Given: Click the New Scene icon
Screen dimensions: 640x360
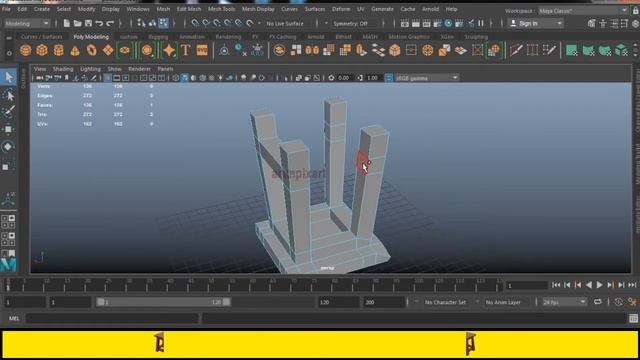Looking at the screenshot, I should point(67,23).
